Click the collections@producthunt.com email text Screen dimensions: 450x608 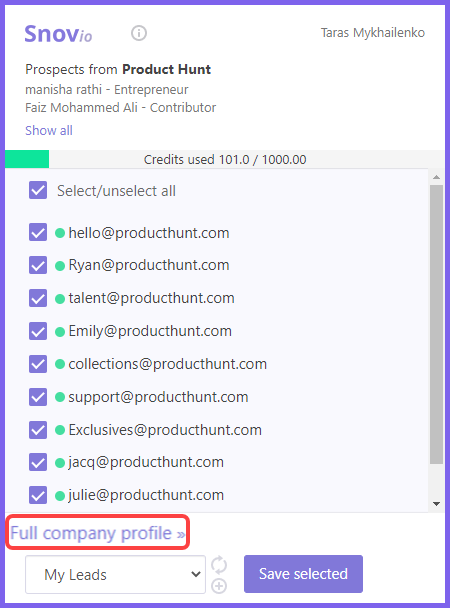[167, 364]
